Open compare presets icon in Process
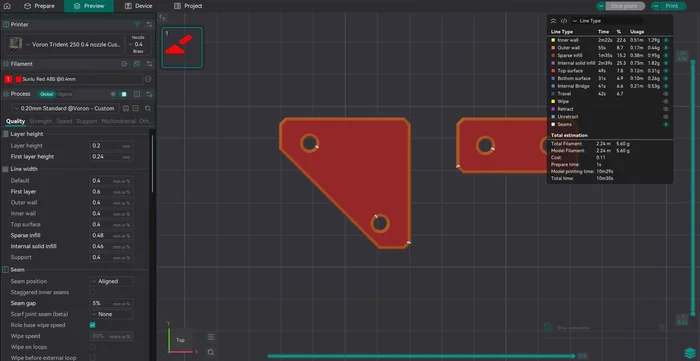Viewport: 700px width, 361px height. click(137, 94)
